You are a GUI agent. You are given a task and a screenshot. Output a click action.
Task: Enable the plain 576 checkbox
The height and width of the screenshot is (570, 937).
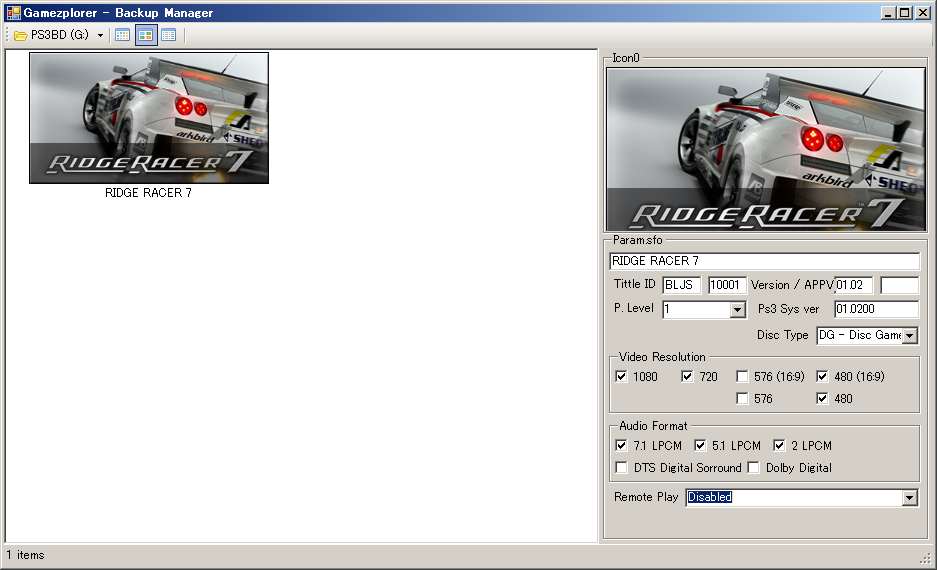pos(742,399)
